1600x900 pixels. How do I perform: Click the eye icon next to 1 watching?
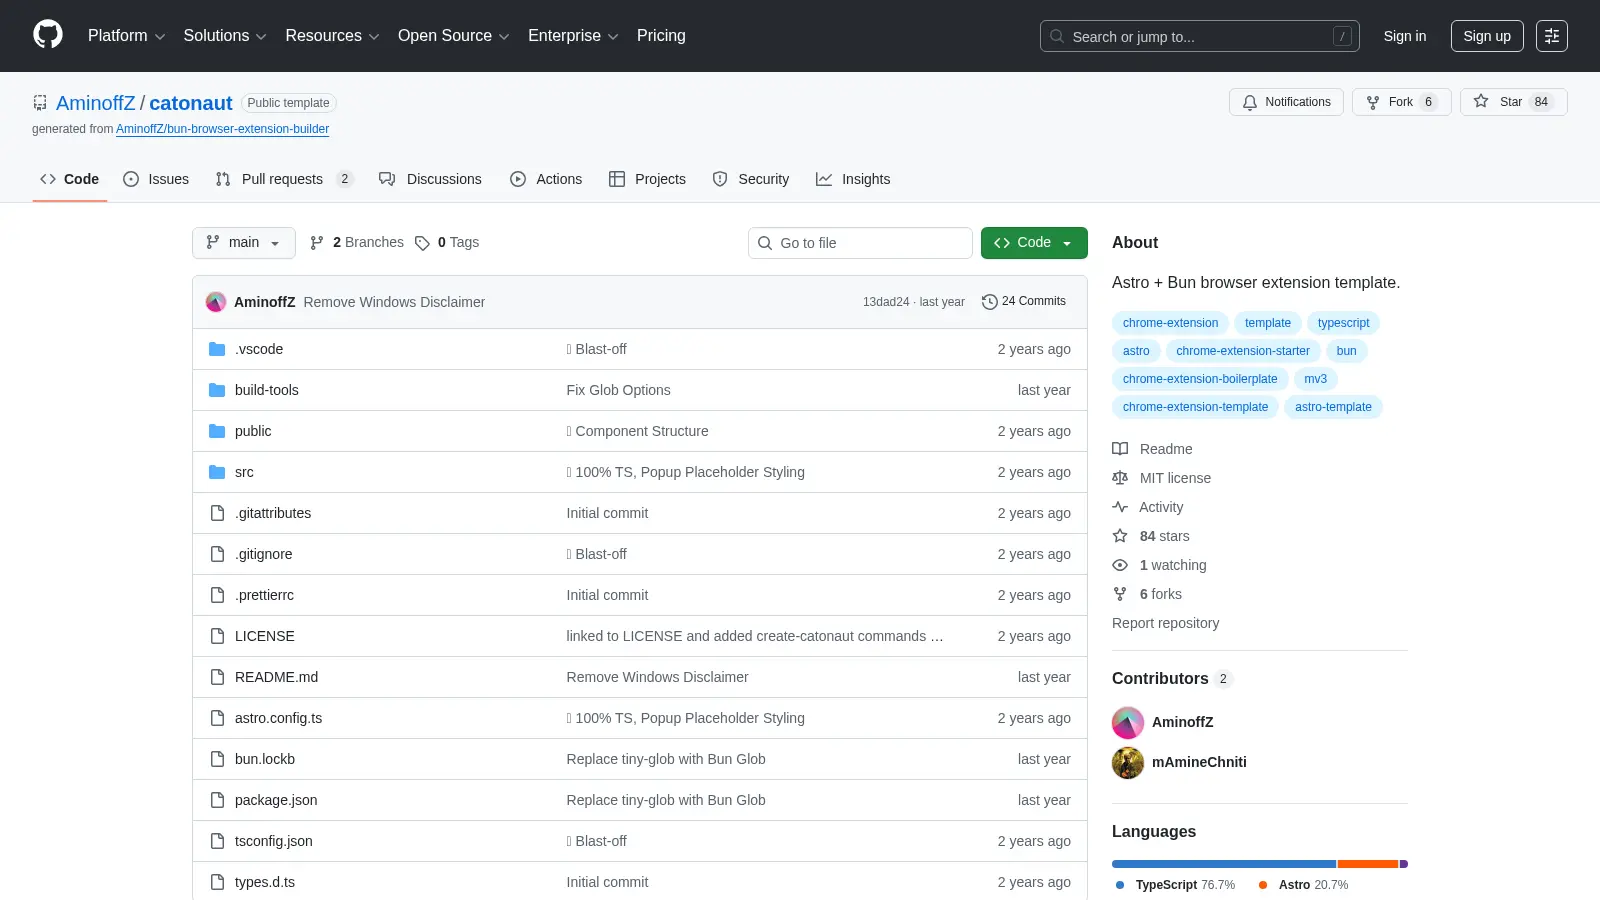(x=1120, y=565)
